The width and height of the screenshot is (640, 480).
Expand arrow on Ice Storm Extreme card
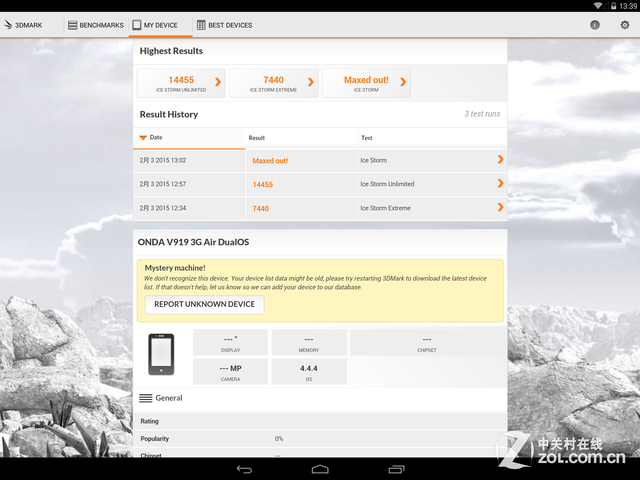[x=311, y=82]
